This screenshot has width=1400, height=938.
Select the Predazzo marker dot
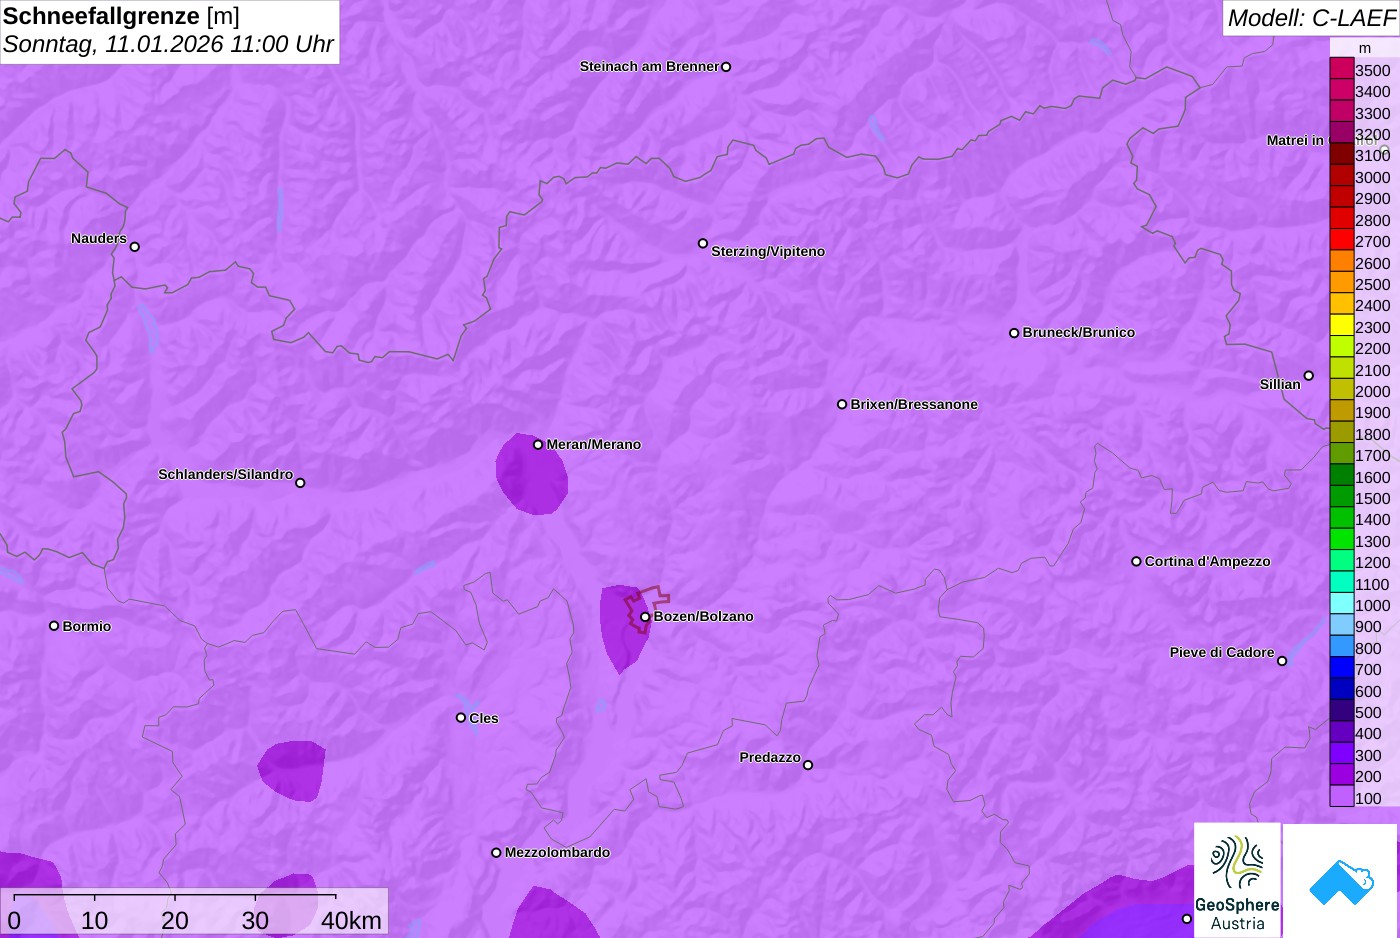(x=808, y=765)
